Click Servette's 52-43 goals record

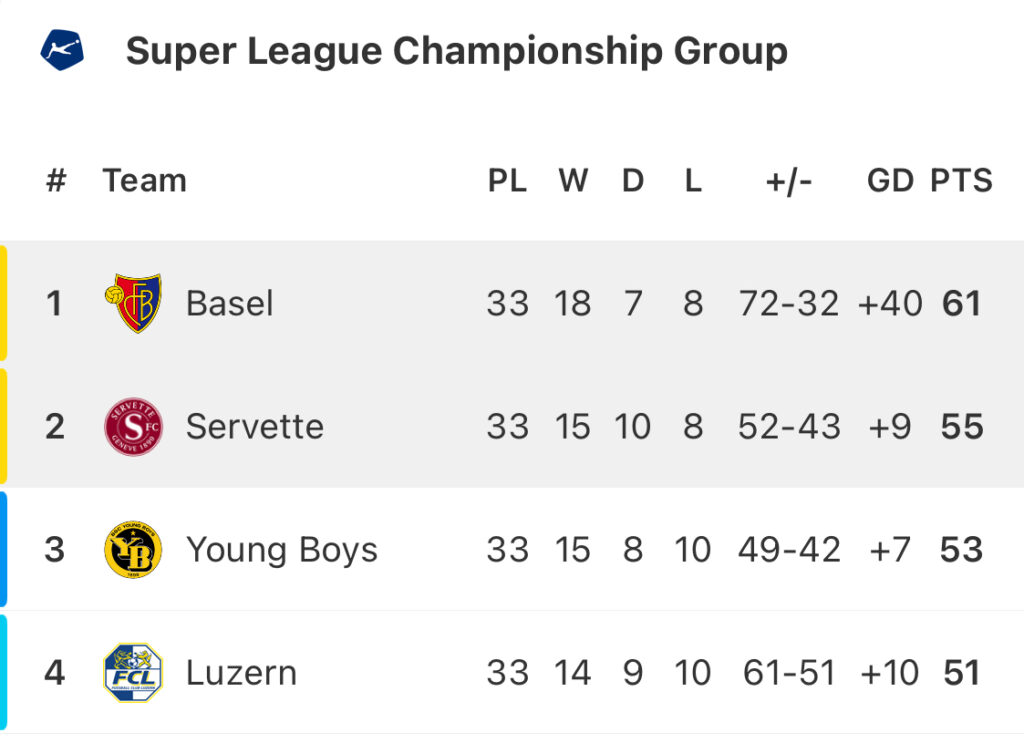[x=789, y=427]
